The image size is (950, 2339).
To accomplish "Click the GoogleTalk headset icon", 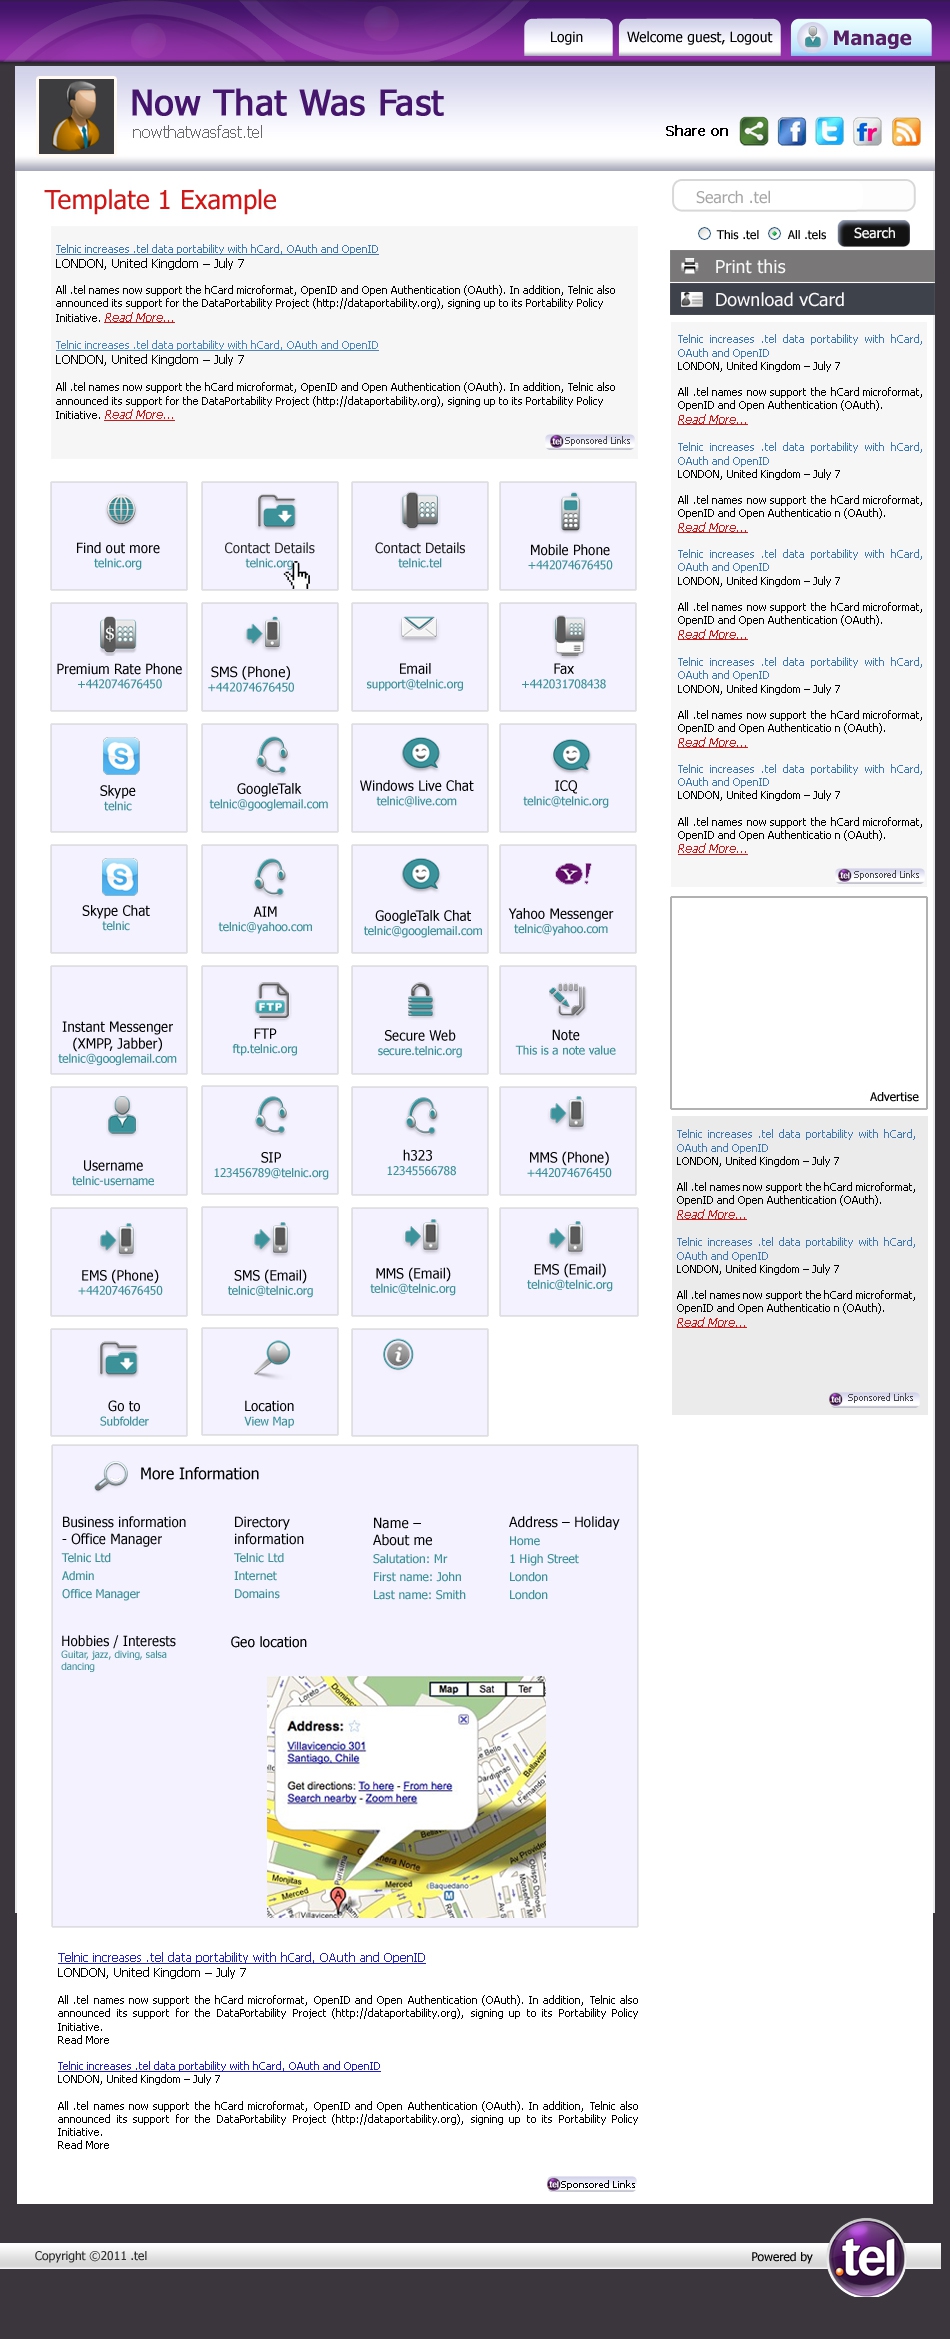I will tap(272, 753).
